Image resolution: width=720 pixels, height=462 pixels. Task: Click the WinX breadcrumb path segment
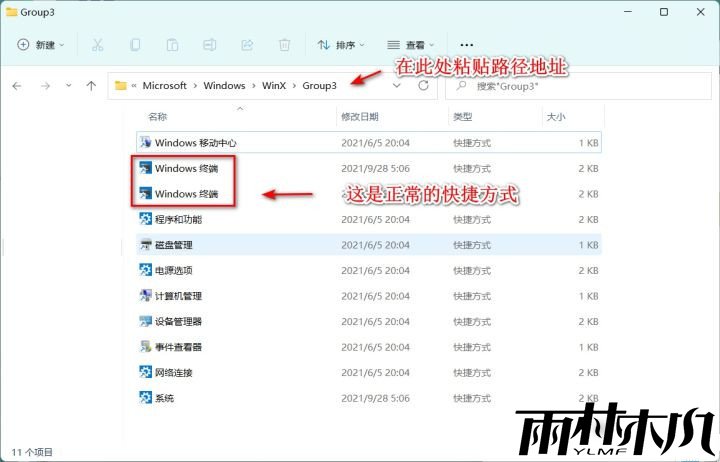coord(274,86)
